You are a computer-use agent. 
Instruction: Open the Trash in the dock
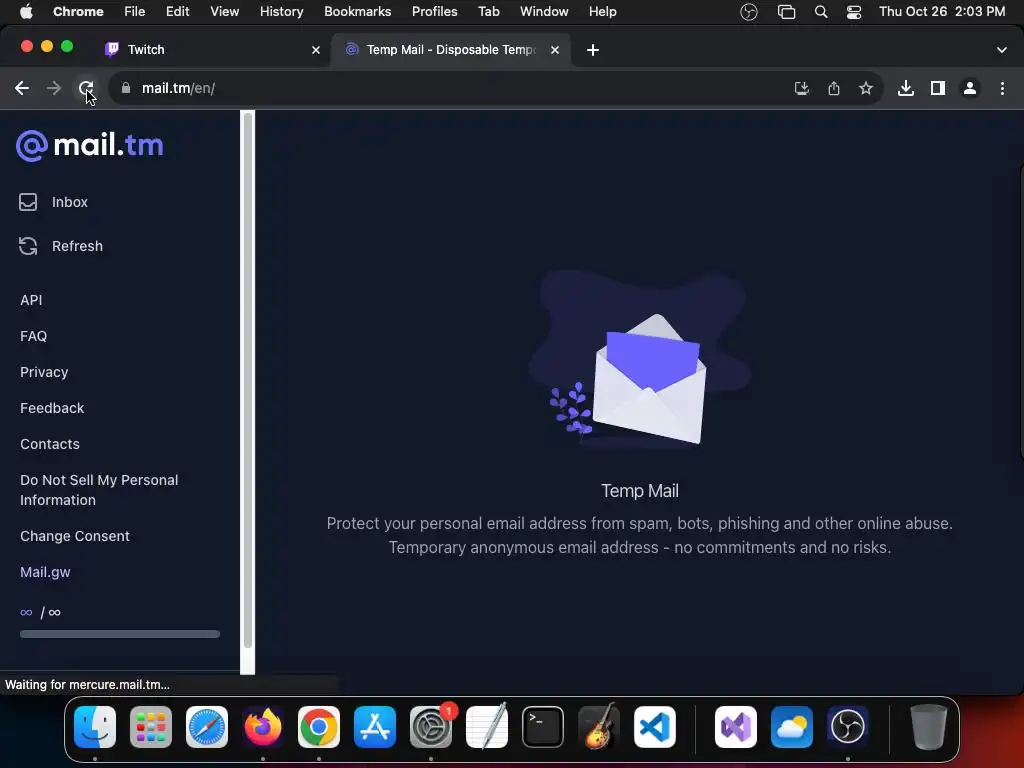click(929, 727)
